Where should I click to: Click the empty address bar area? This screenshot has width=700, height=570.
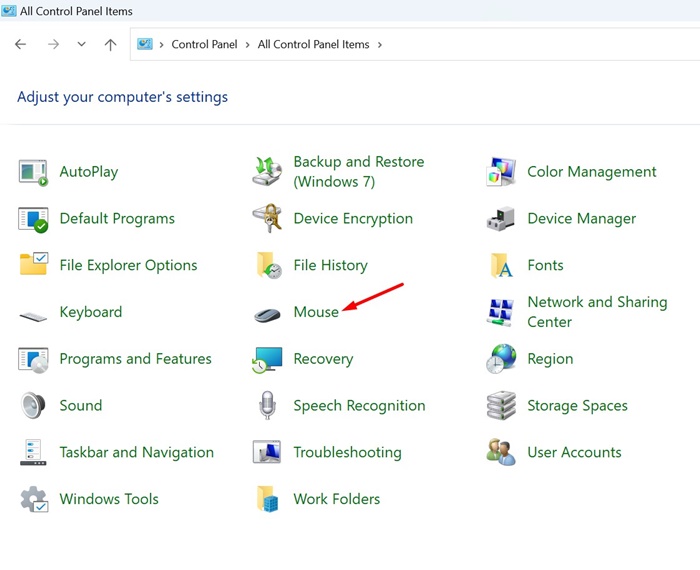(x=540, y=45)
